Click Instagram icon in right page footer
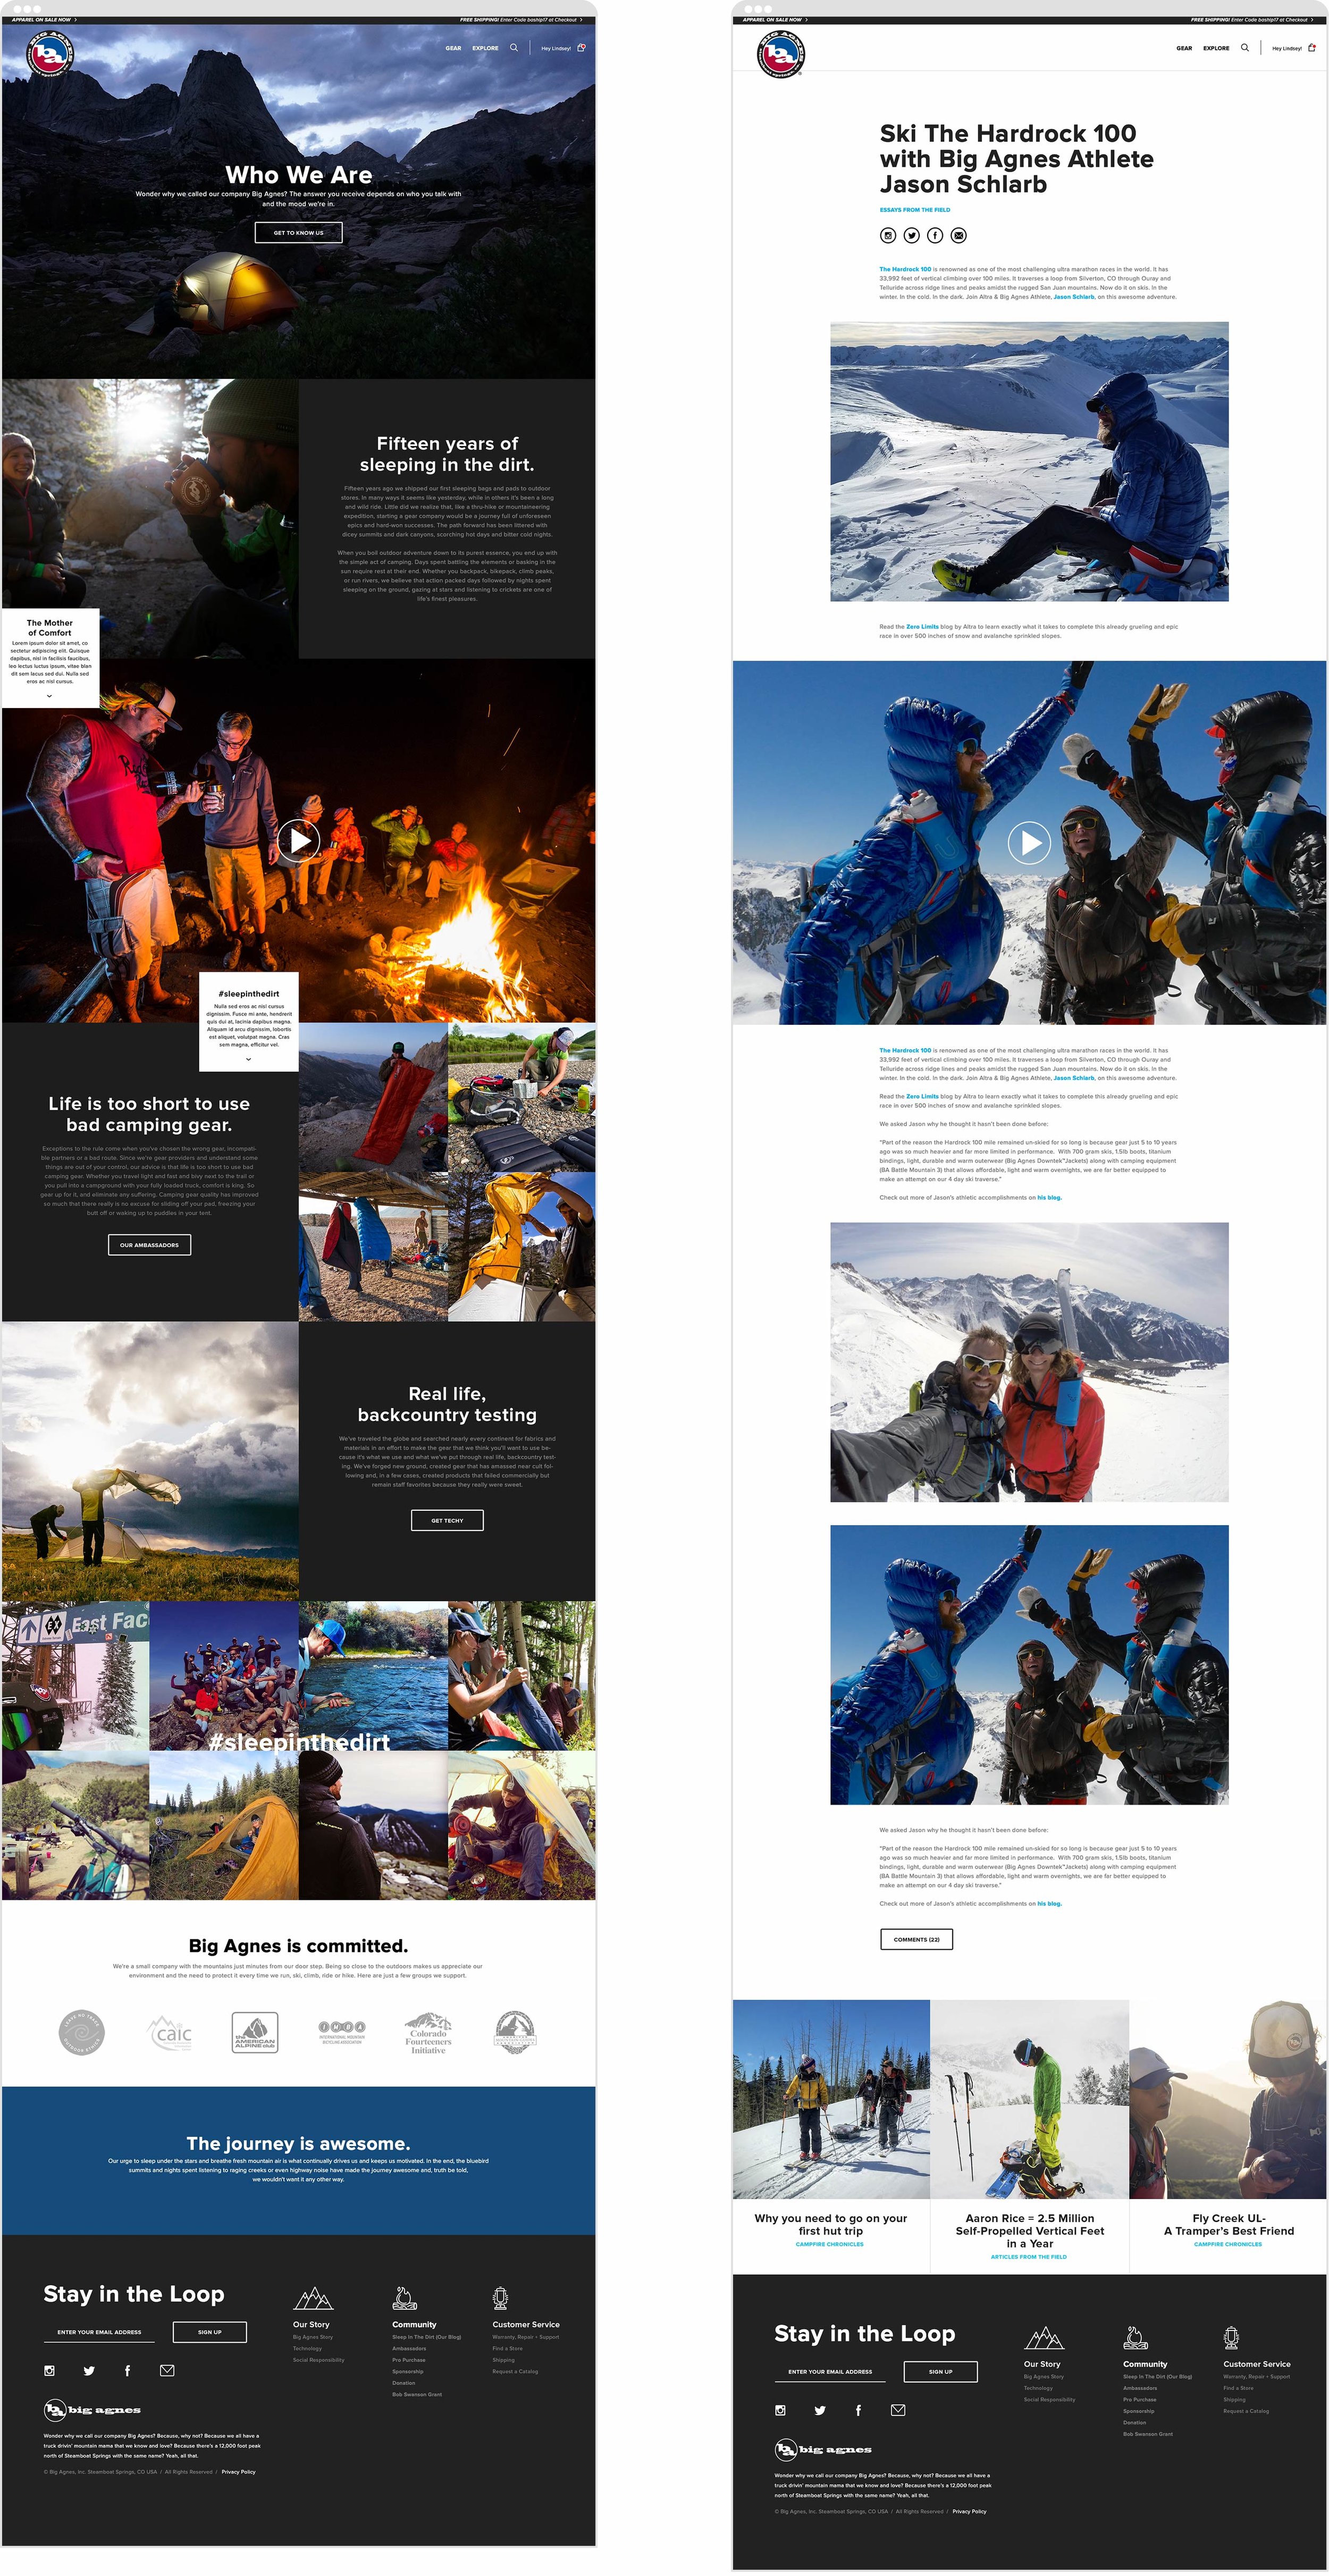The width and height of the screenshot is (1329, 2576). tap(780, 2410)
